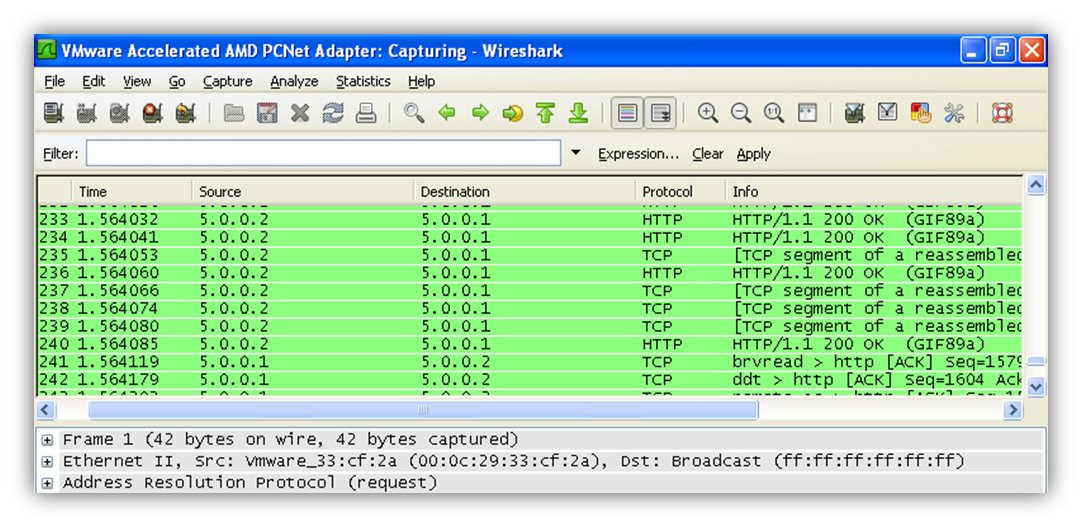Clear the display filter
This screenshot has width=1082, height=527.
tap(708, 154)
